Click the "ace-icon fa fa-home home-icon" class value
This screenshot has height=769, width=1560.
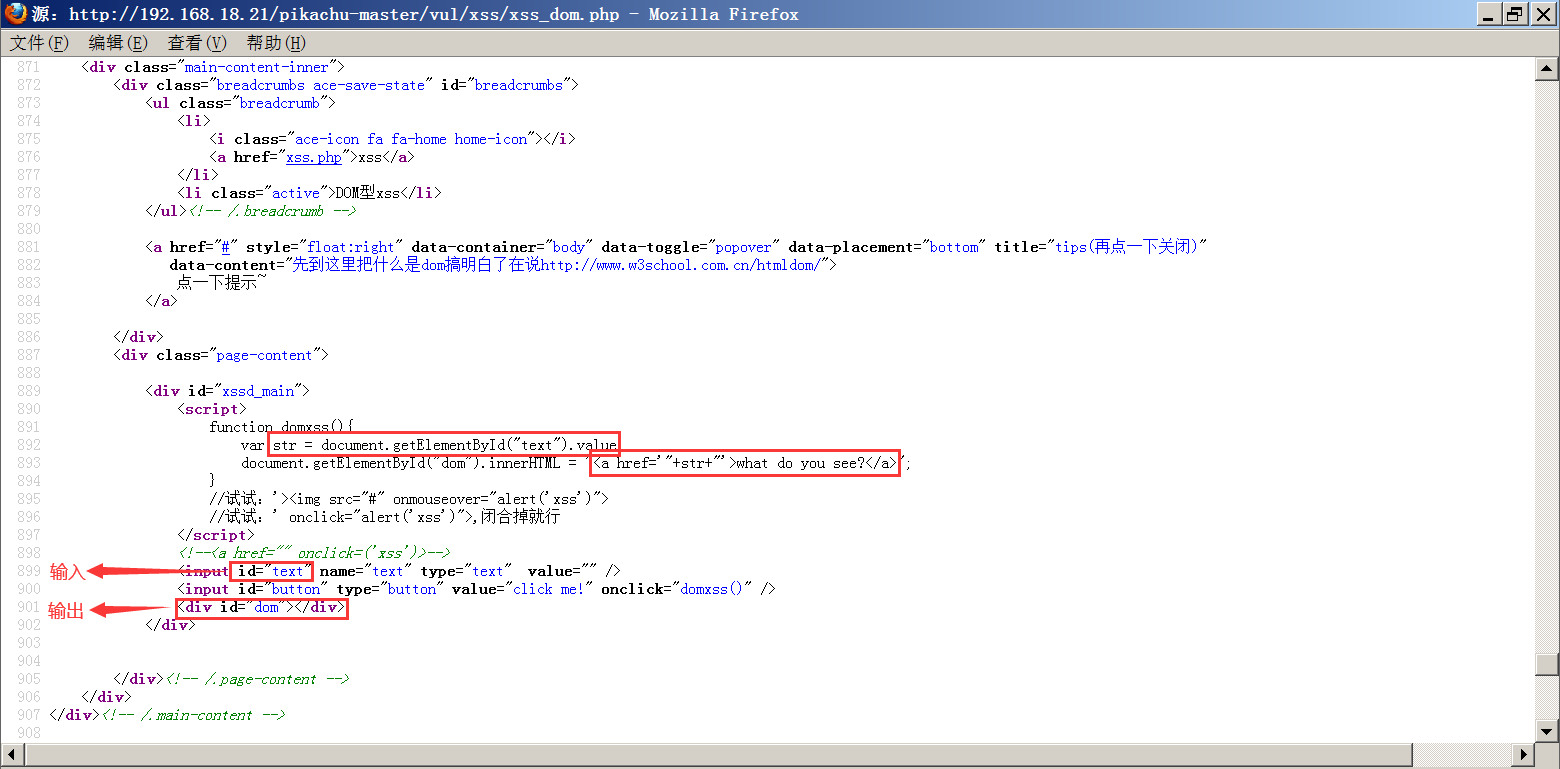(411, 139)
